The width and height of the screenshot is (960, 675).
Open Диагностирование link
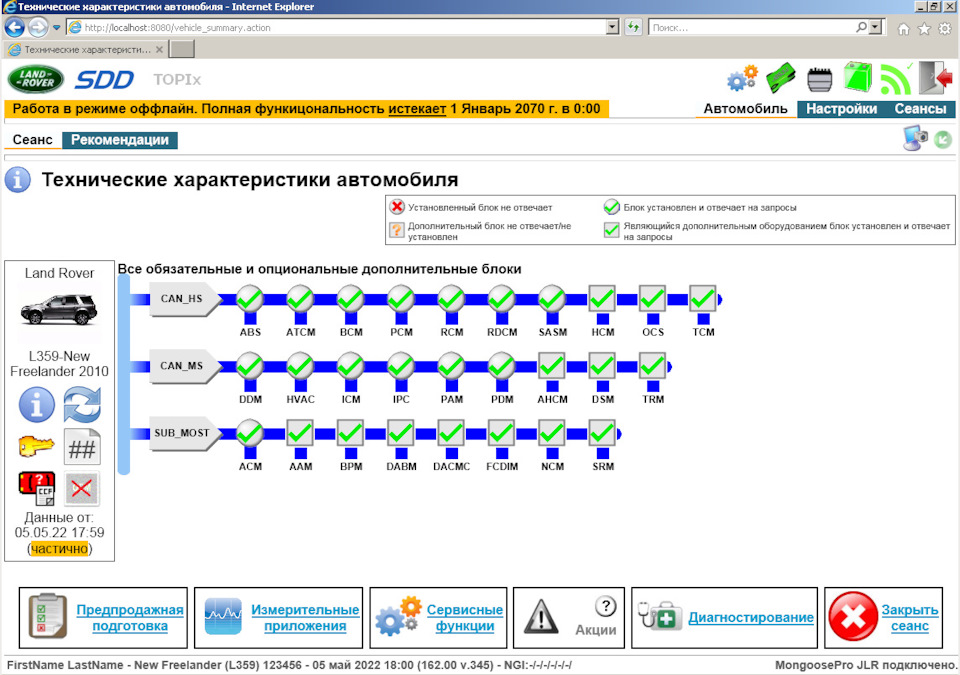(x=751, y=617)
